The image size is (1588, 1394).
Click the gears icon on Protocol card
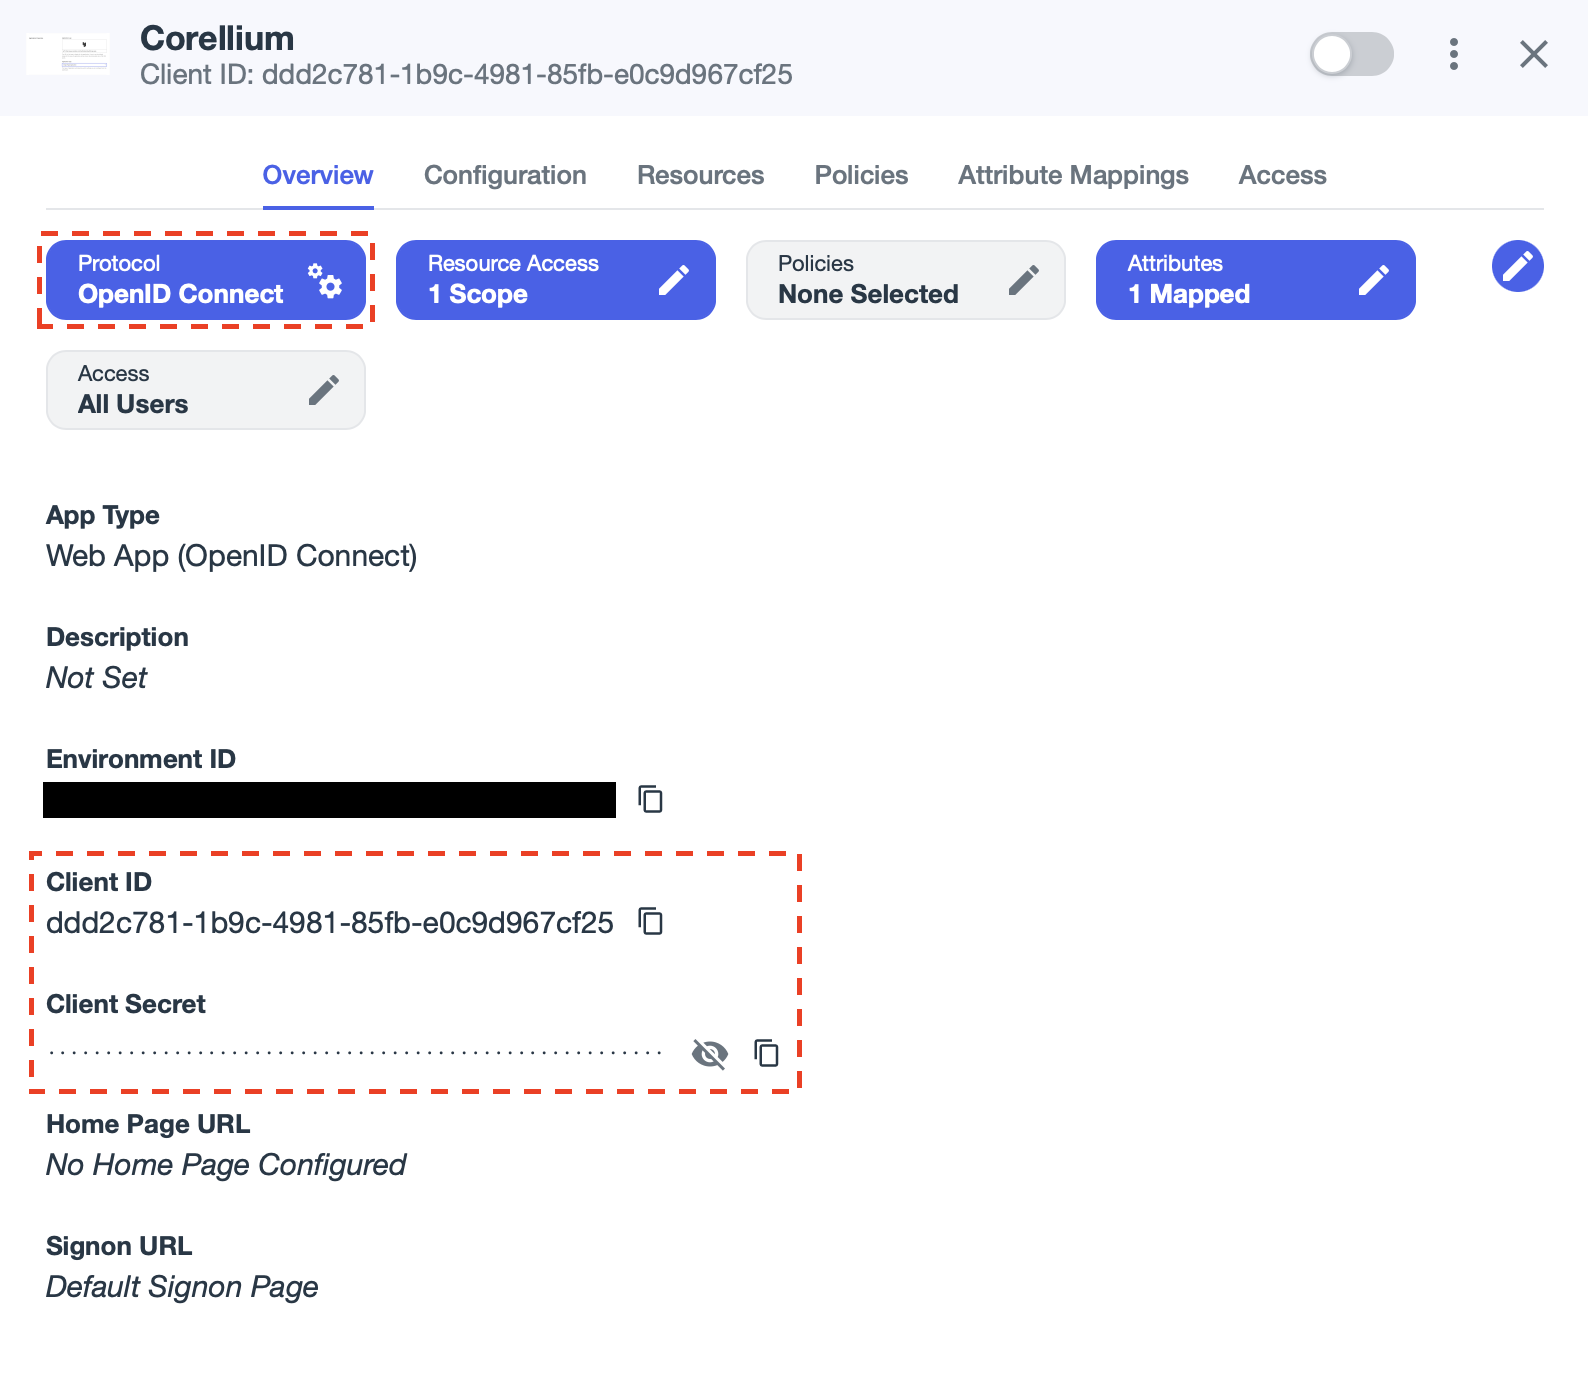(325, 280)
